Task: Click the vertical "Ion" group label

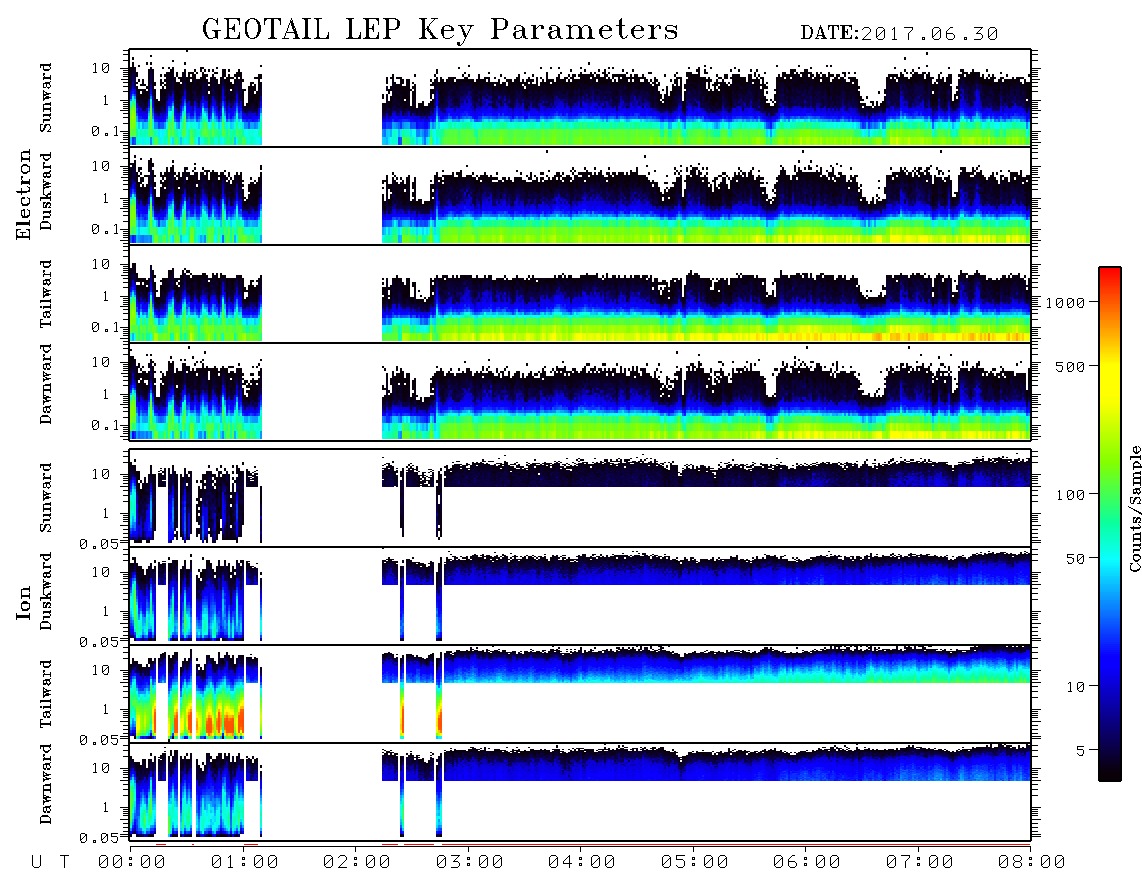Action: (x=23, y=602)
